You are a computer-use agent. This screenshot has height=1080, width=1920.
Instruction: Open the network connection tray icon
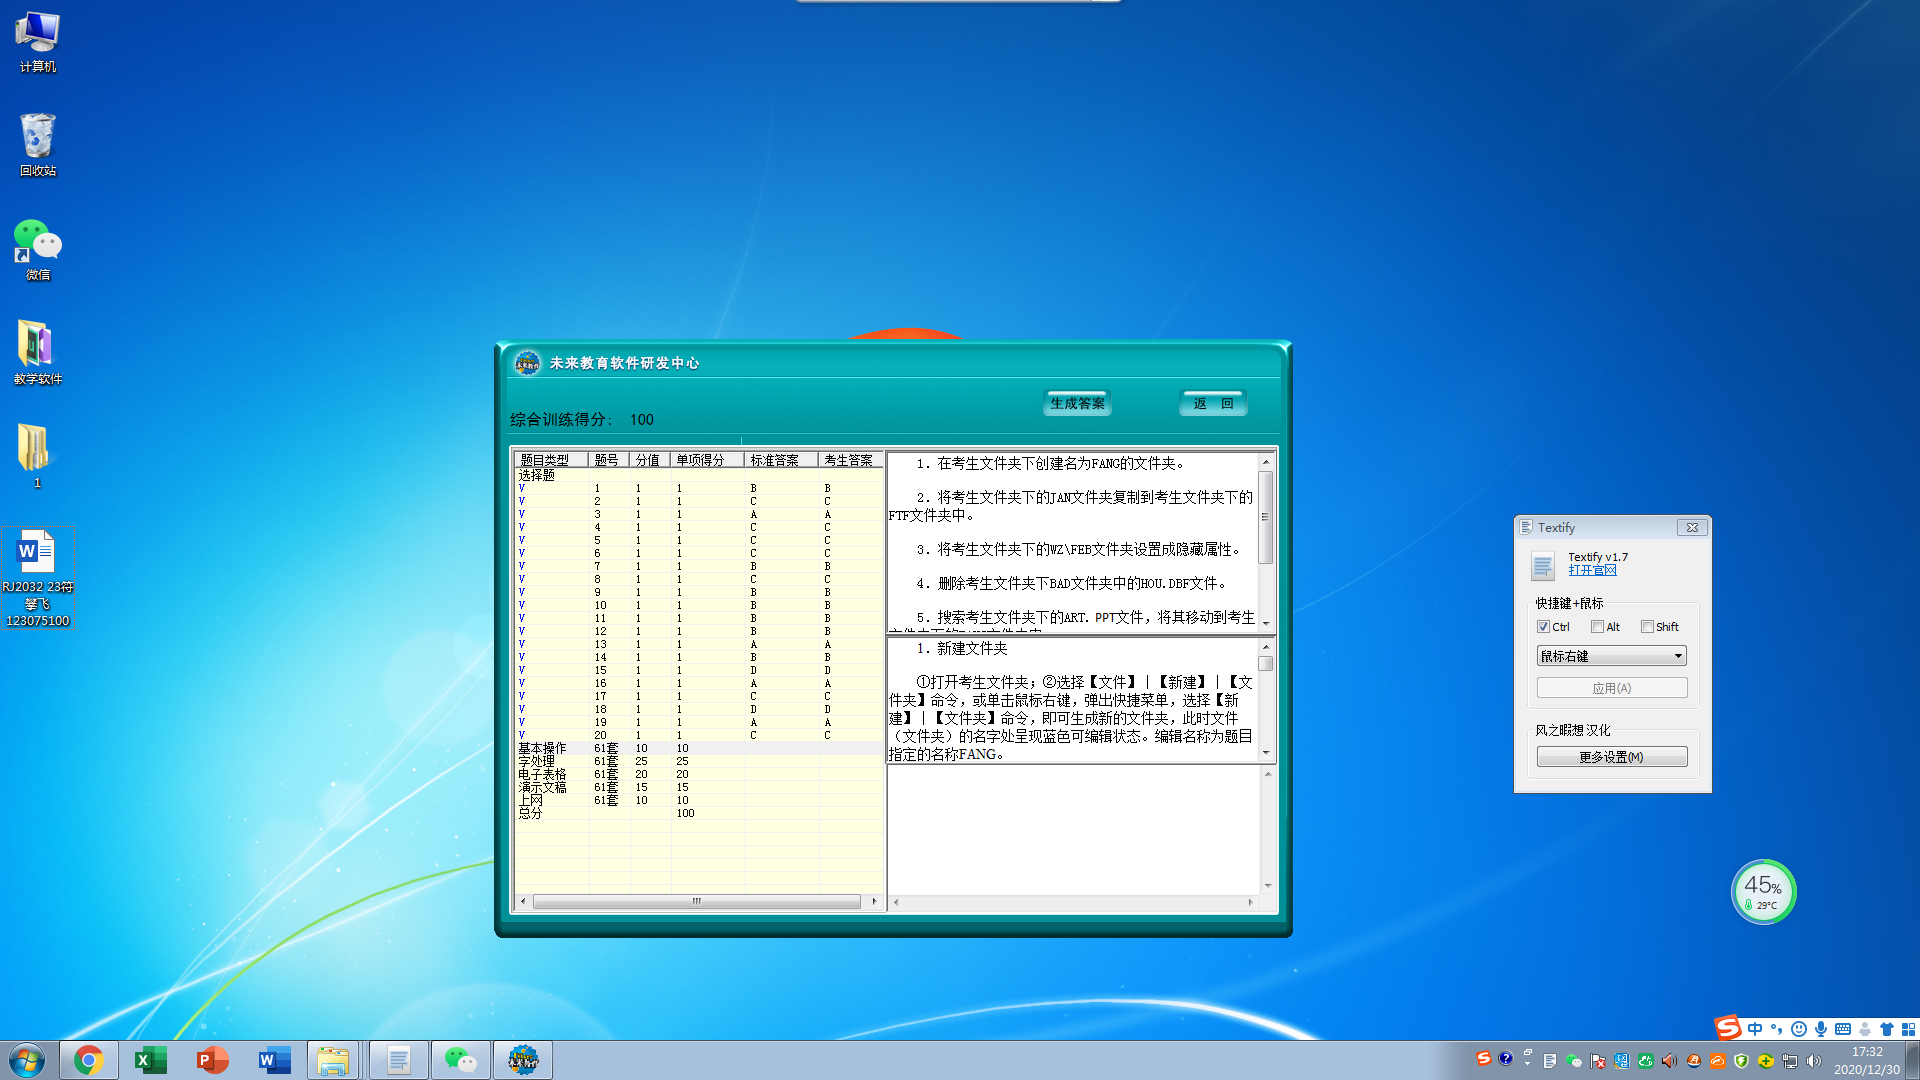coord(1790,1061)
